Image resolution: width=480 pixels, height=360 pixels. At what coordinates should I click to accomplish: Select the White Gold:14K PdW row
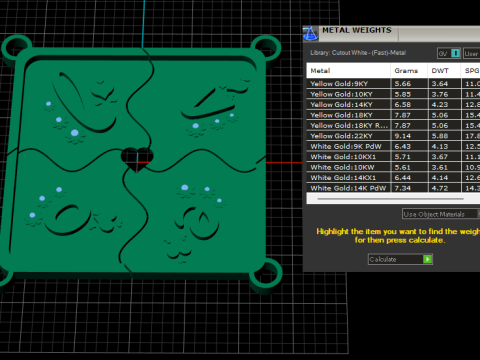coord(393,188)
